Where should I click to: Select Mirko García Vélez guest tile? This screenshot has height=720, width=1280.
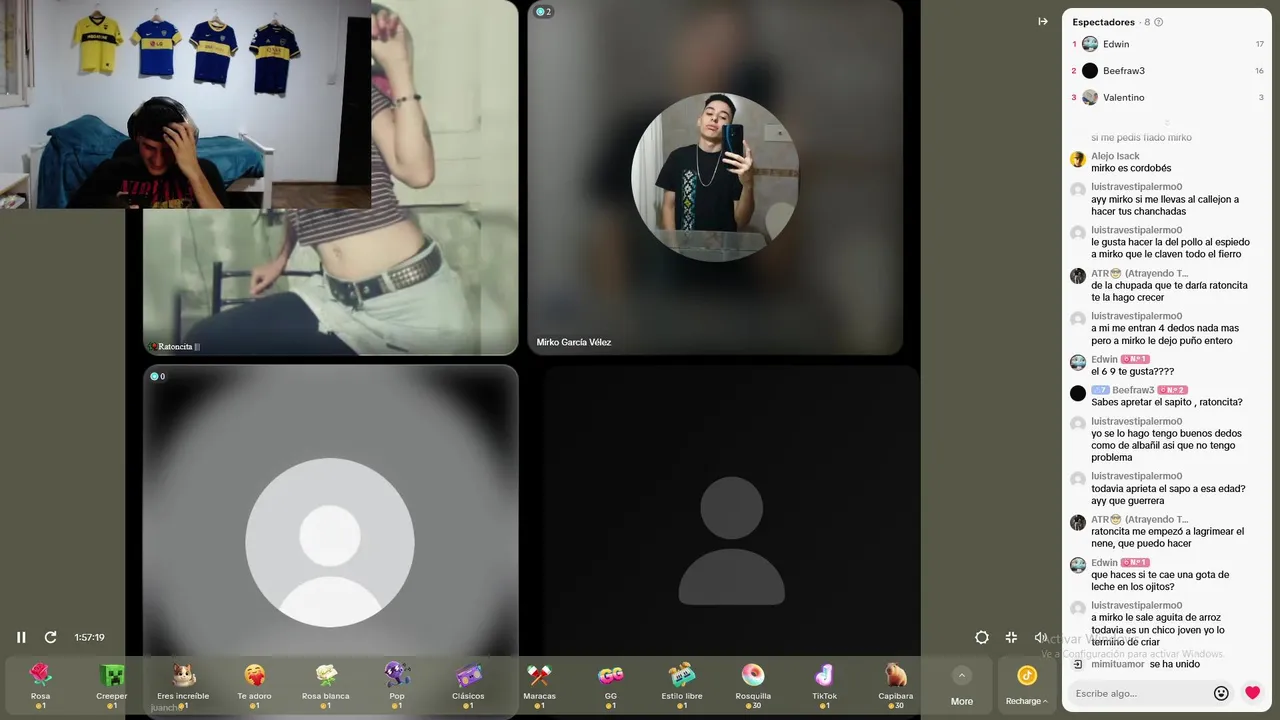715,177
